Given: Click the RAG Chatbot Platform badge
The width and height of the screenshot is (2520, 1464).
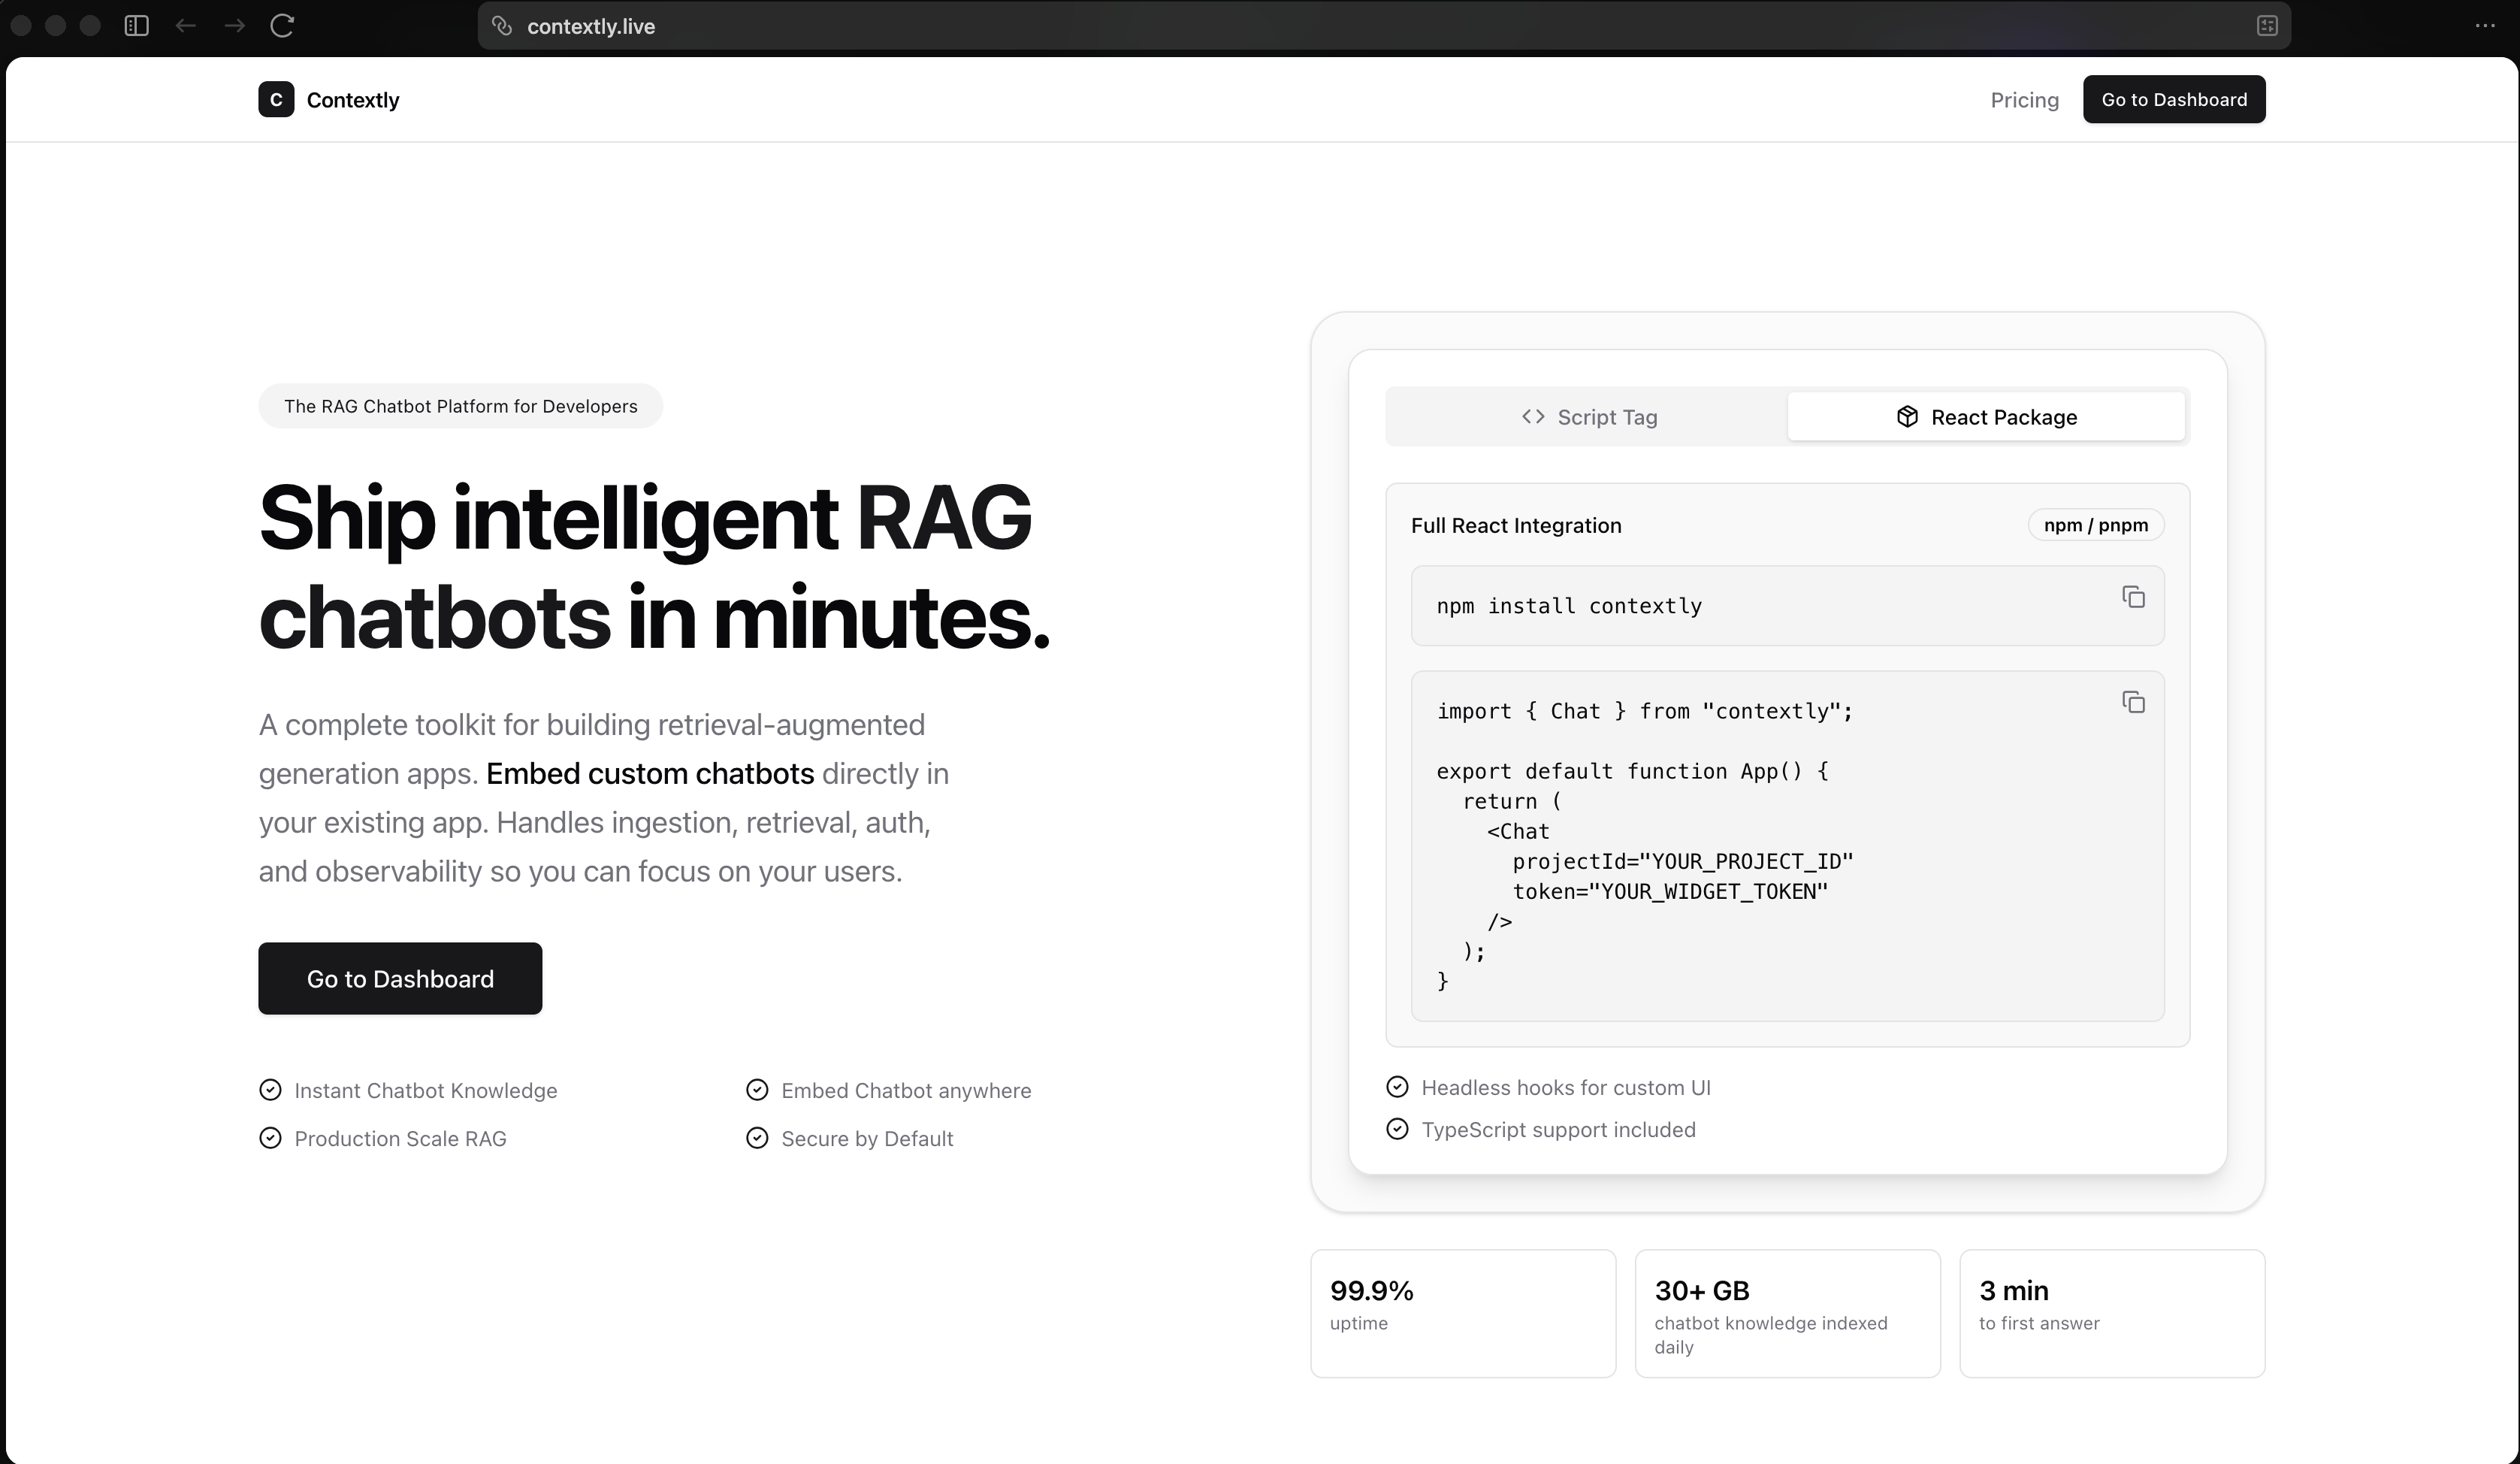Looking at the screenshot, I should (x=459, y=406).
